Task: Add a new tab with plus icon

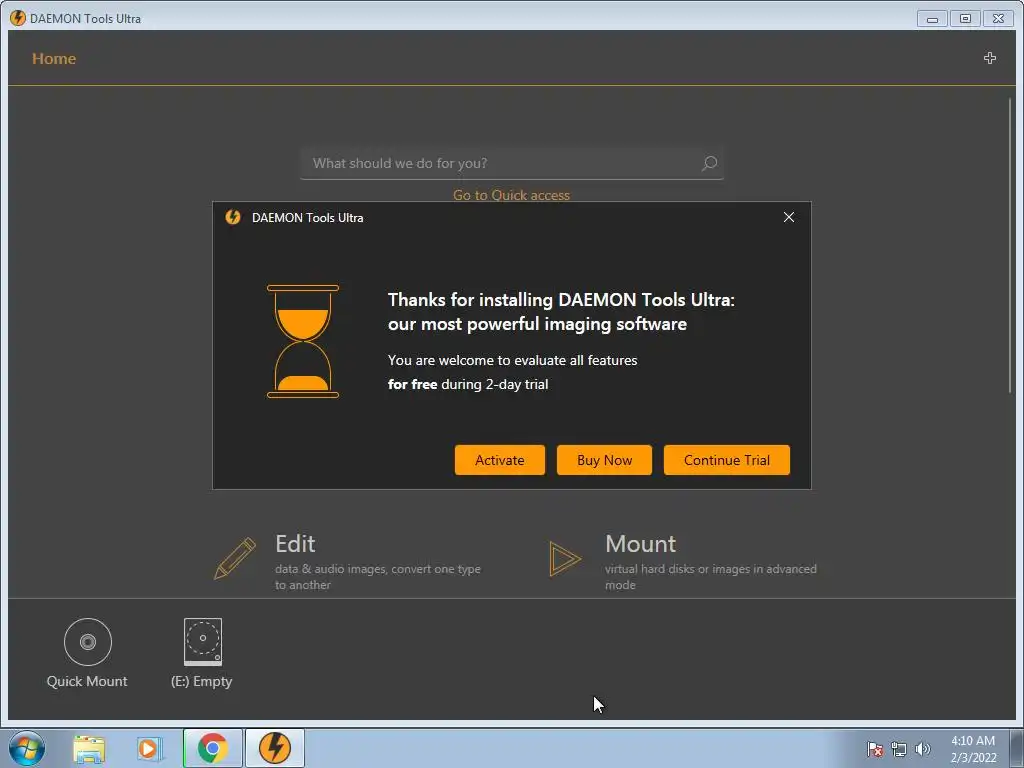Action: pyautogui.click(x=990, y=58)
